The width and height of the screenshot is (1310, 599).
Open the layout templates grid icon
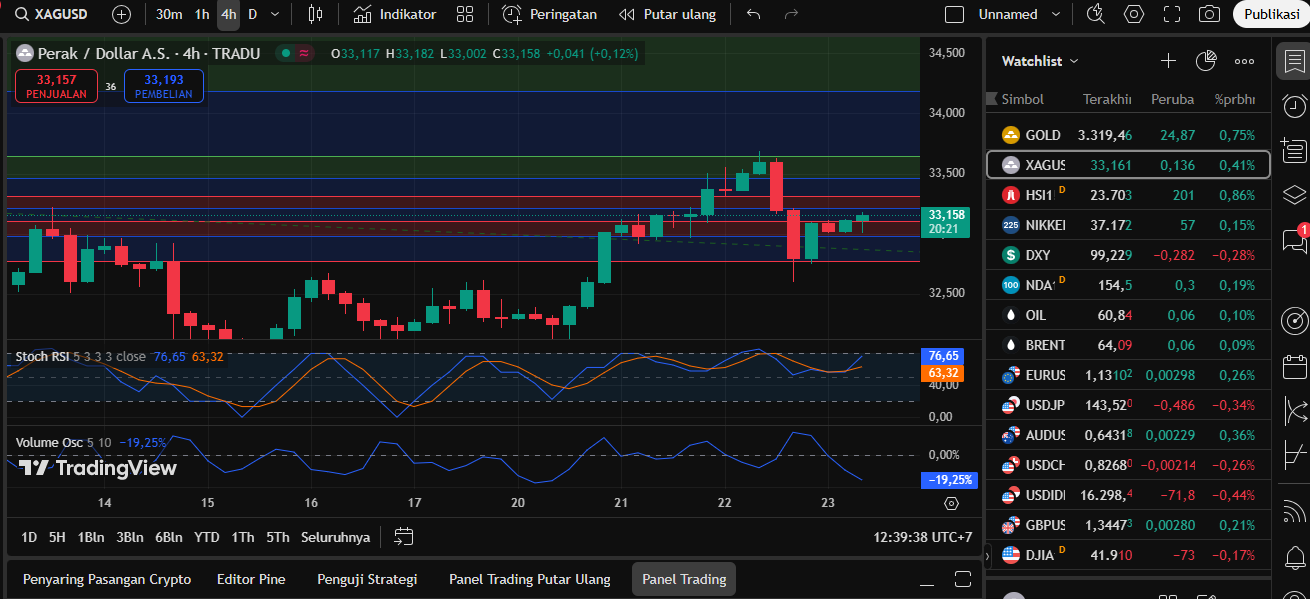coord(465,15)
